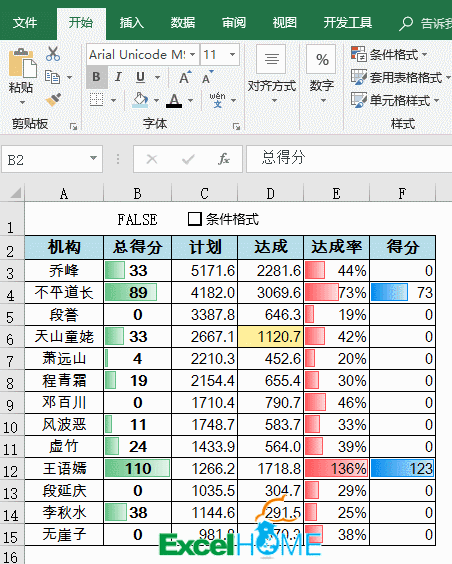This screenshot has width=452, height=564.
Task: Select row 12 header
Action: [11, 470]
